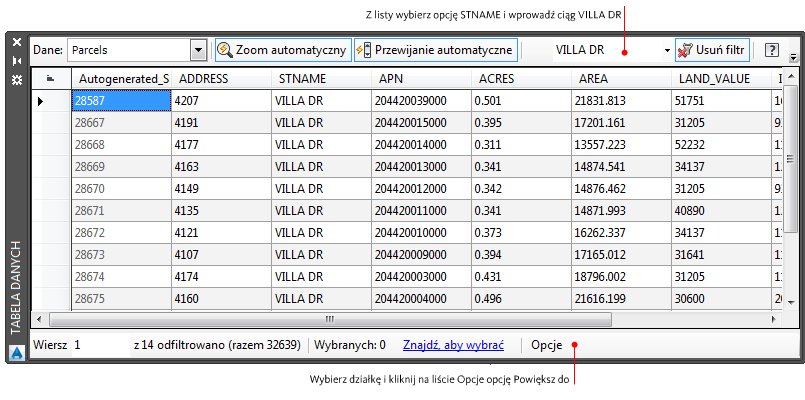This screenshot has width=805, height=400.
Task: Click the vertical scrollbar down arrow
Action: click(x=790, y=302)
